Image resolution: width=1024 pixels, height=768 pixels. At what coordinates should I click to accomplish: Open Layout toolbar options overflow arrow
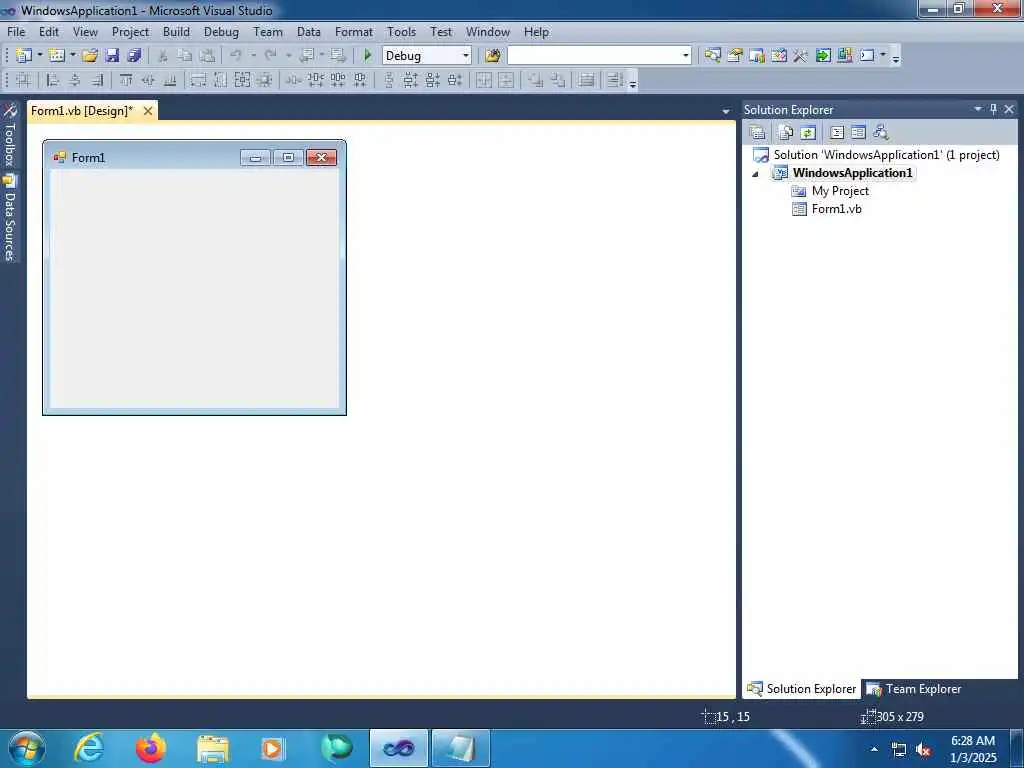(x=633, y=82)
